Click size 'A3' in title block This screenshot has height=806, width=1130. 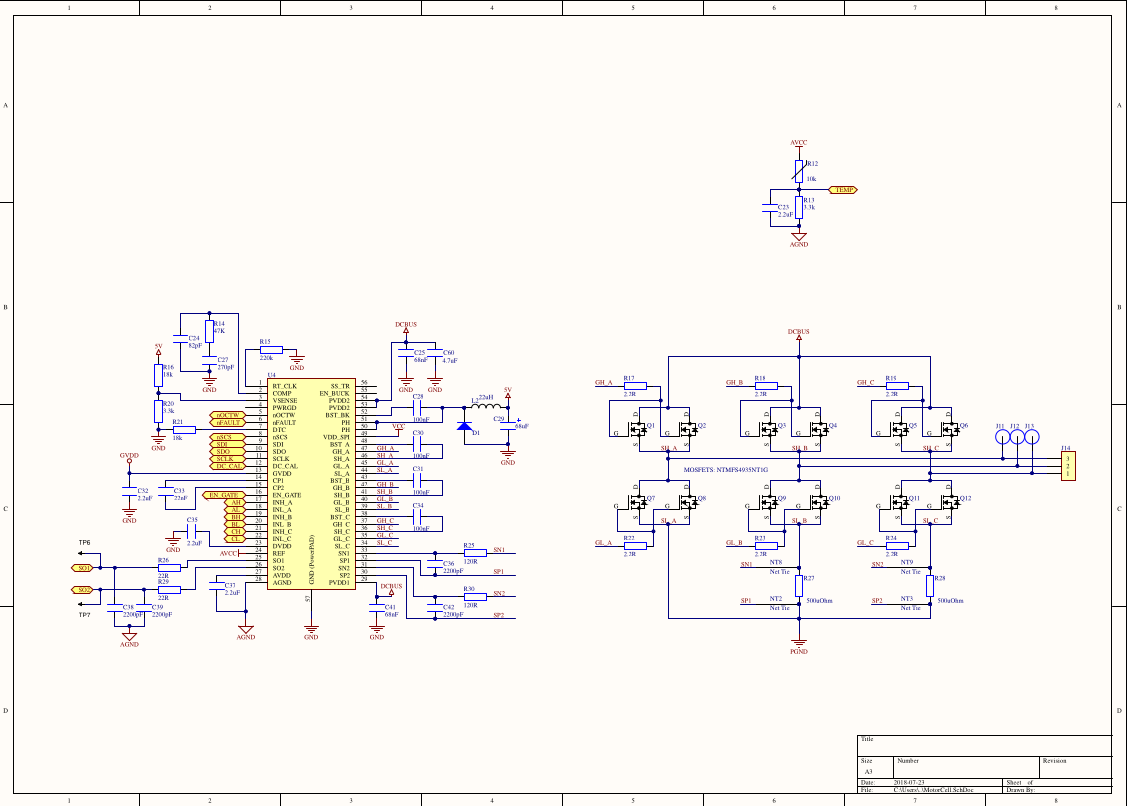coord(868,771)
